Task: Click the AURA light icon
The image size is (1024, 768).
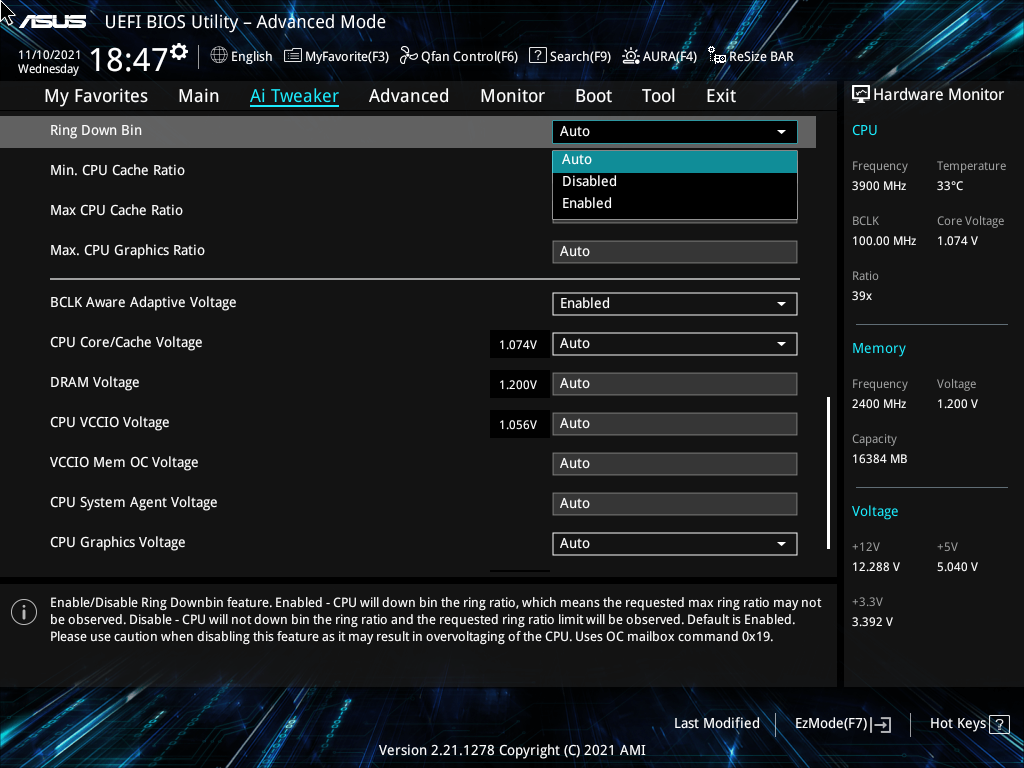Action: pyautogui.click(x=631, y=56)
